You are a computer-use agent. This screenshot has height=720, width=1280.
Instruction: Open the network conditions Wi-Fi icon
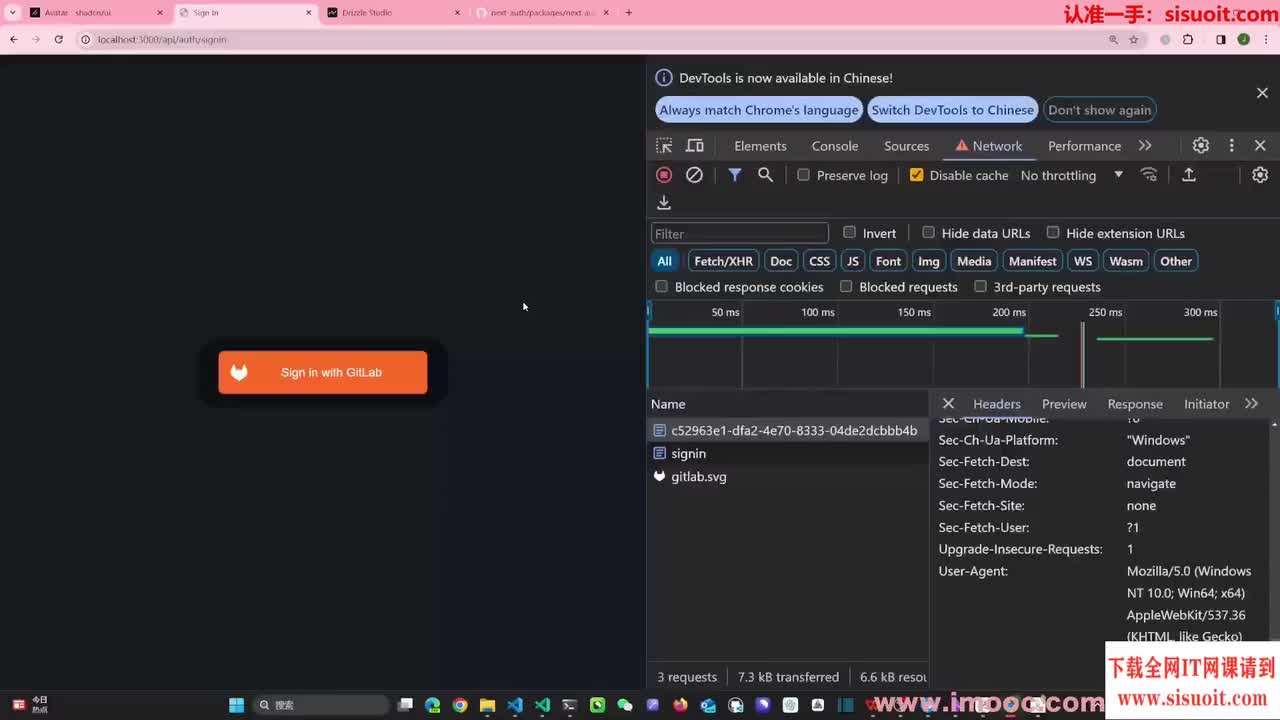pos(1149,175)
